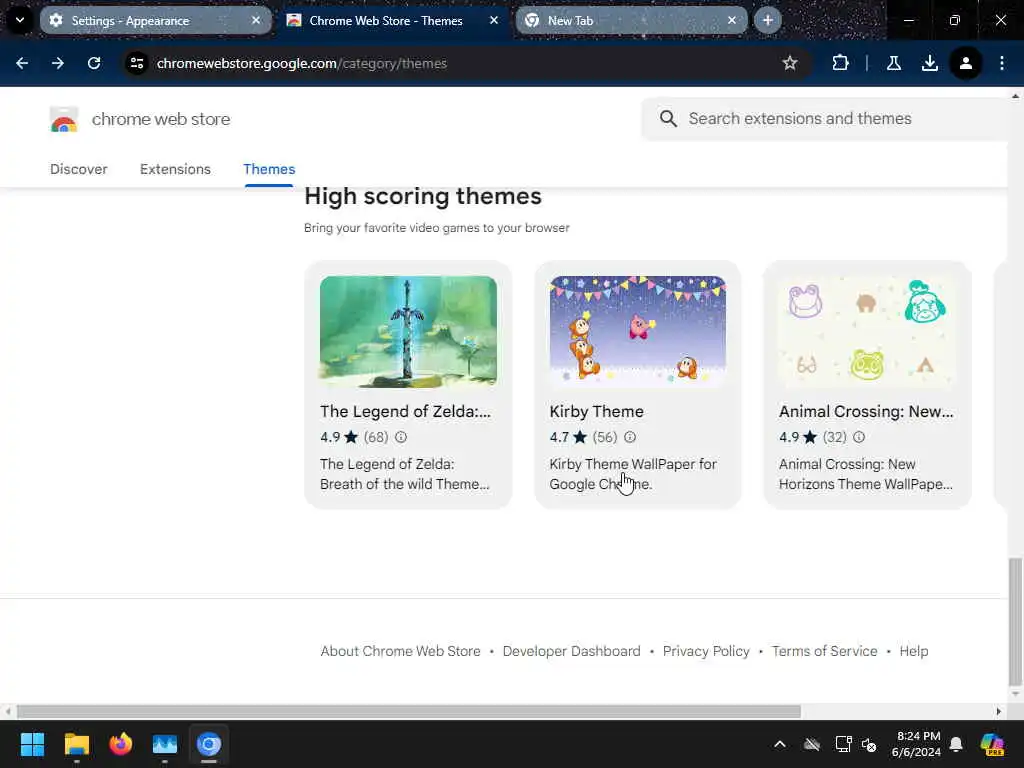The image size is (1024, 768).
Task: Open Animal Crossing theme thumbnail
Action: click(x=867, y=331)
